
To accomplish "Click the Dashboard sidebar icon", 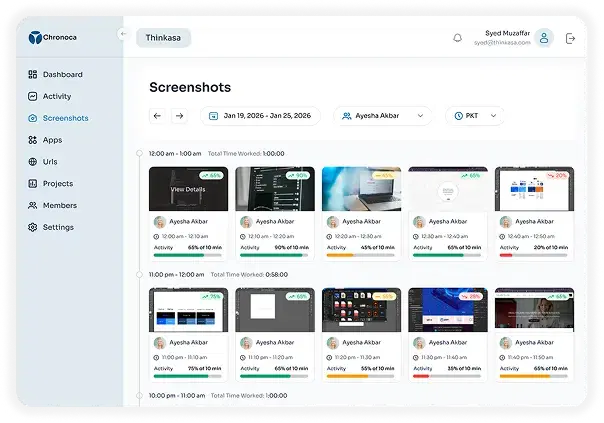I will (x=33, y=74).
